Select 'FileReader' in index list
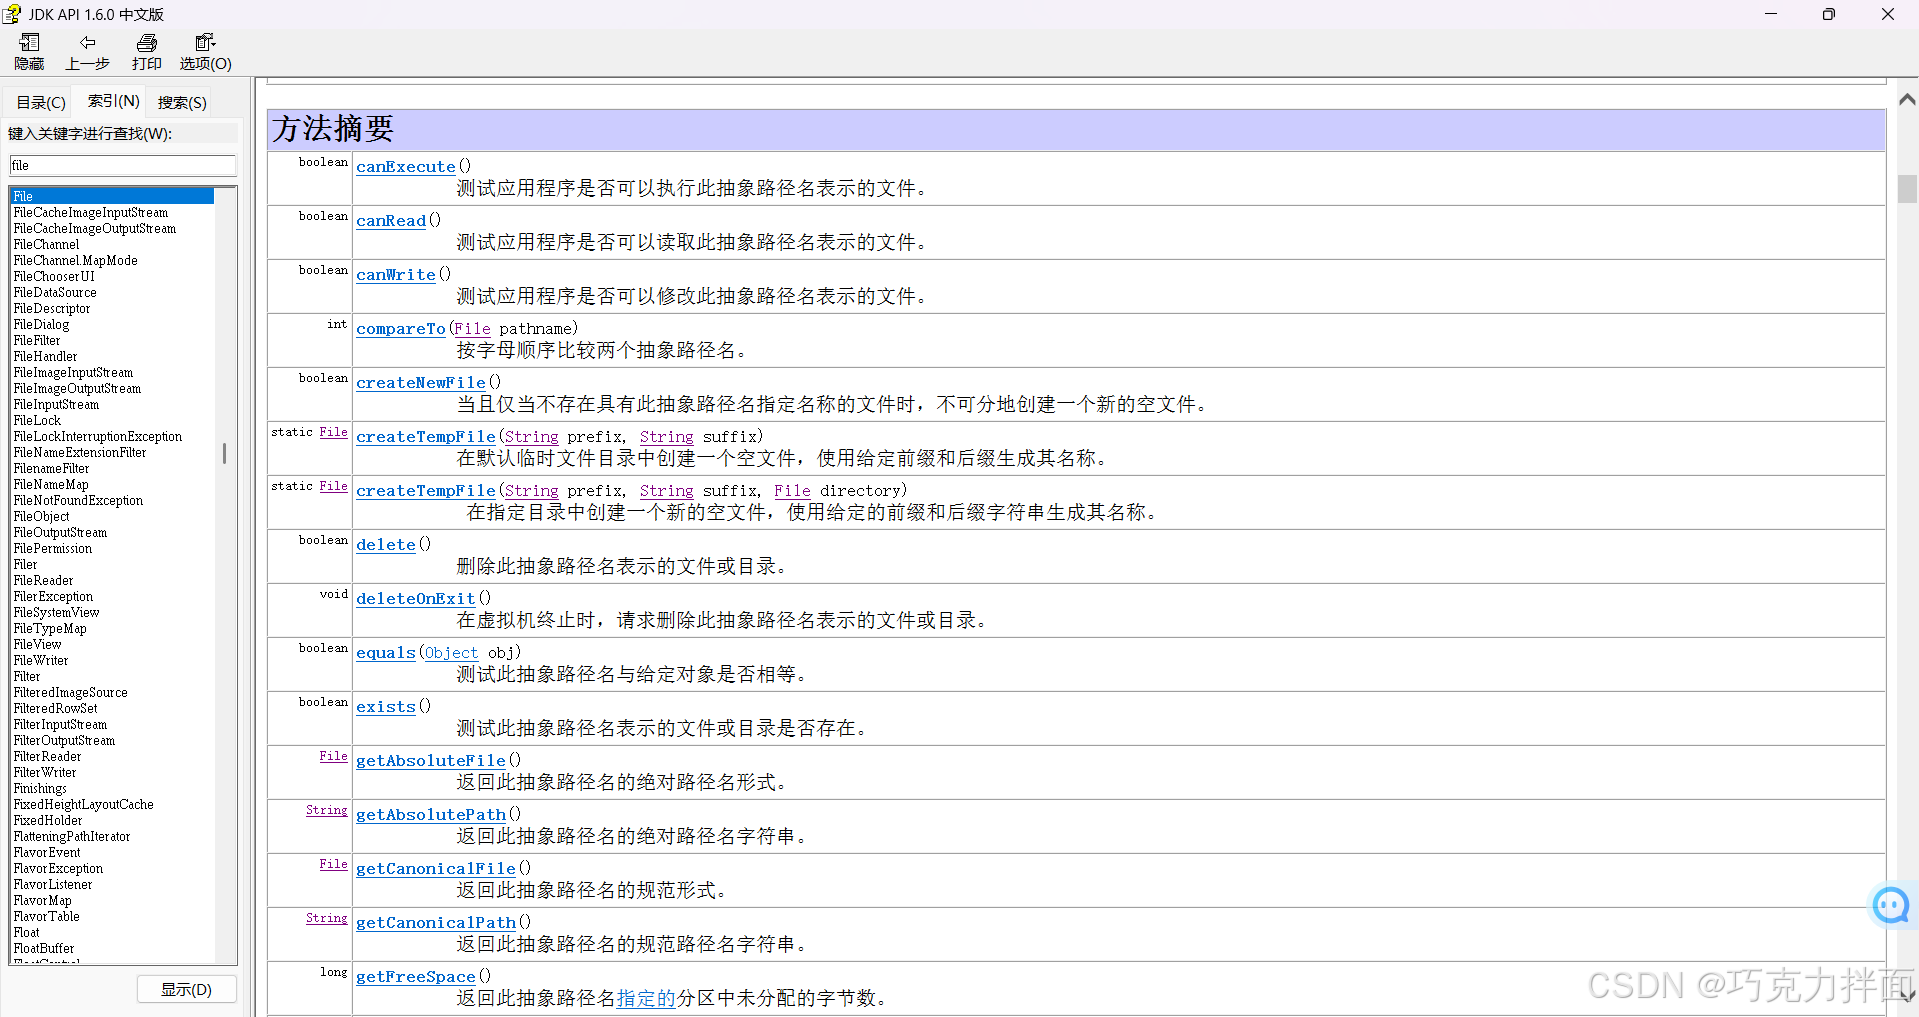Image resolution: width=1919 pixels, height=1017 pixels. tap(43, 580)
